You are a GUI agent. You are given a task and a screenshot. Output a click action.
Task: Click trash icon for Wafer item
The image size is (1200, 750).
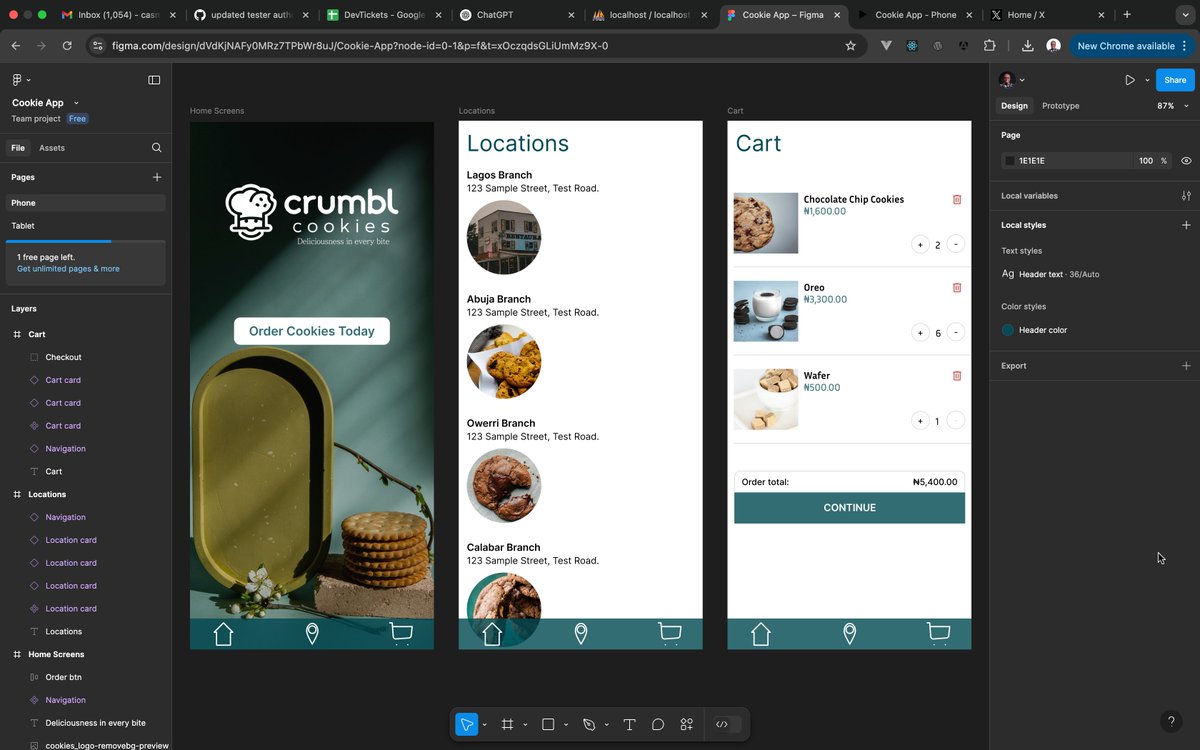(x=957, y=375)
